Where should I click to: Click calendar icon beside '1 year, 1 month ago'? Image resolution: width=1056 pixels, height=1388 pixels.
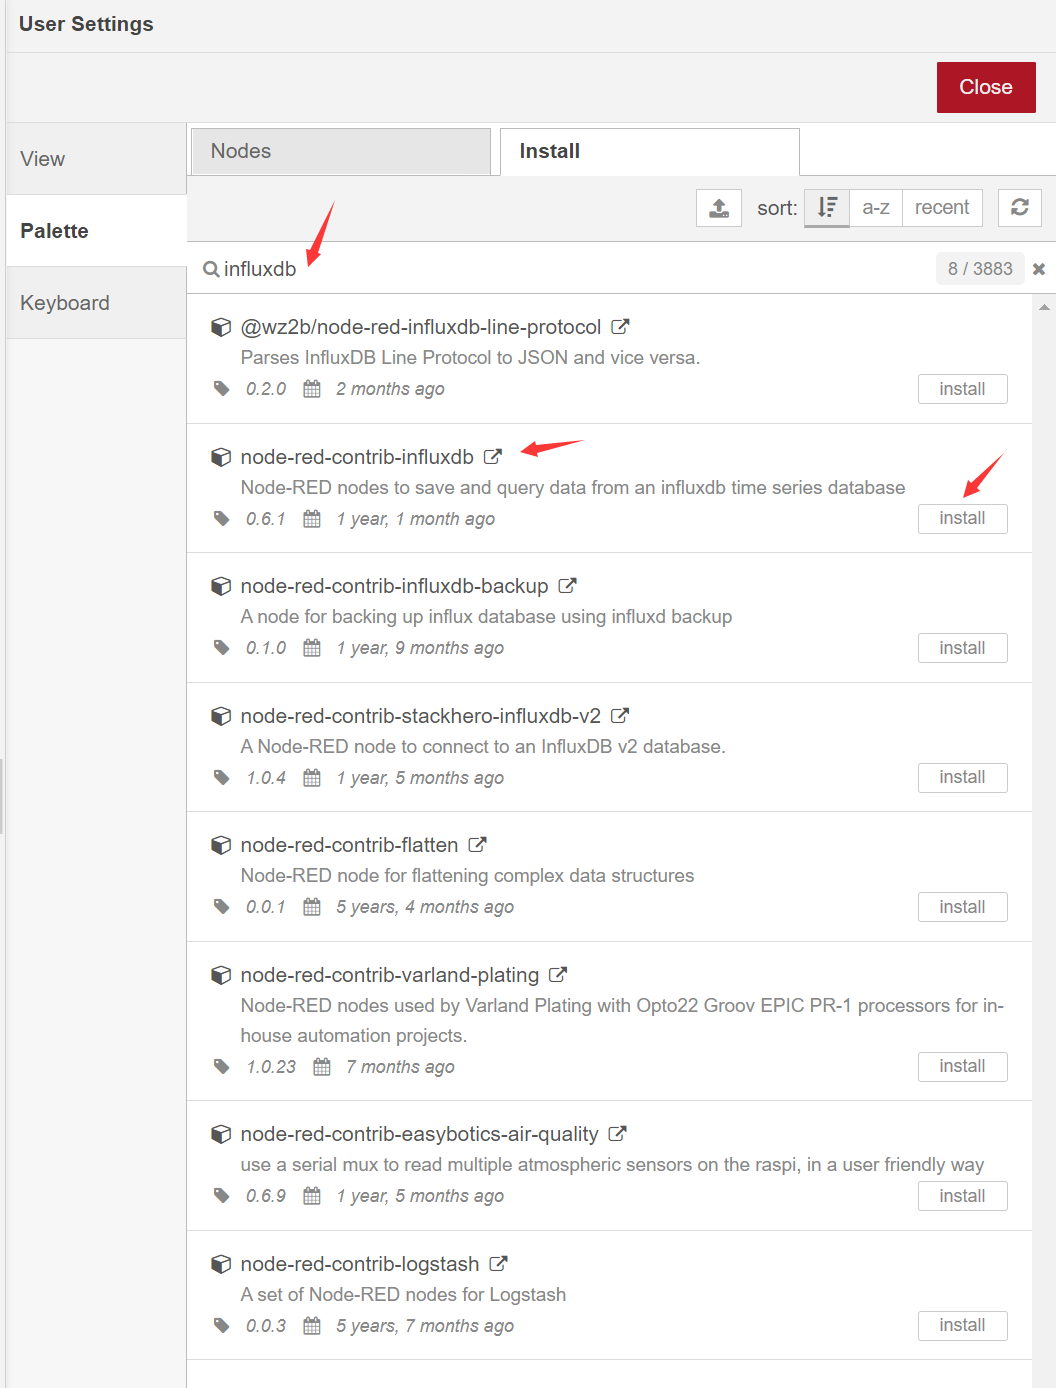tap(312, 518)
